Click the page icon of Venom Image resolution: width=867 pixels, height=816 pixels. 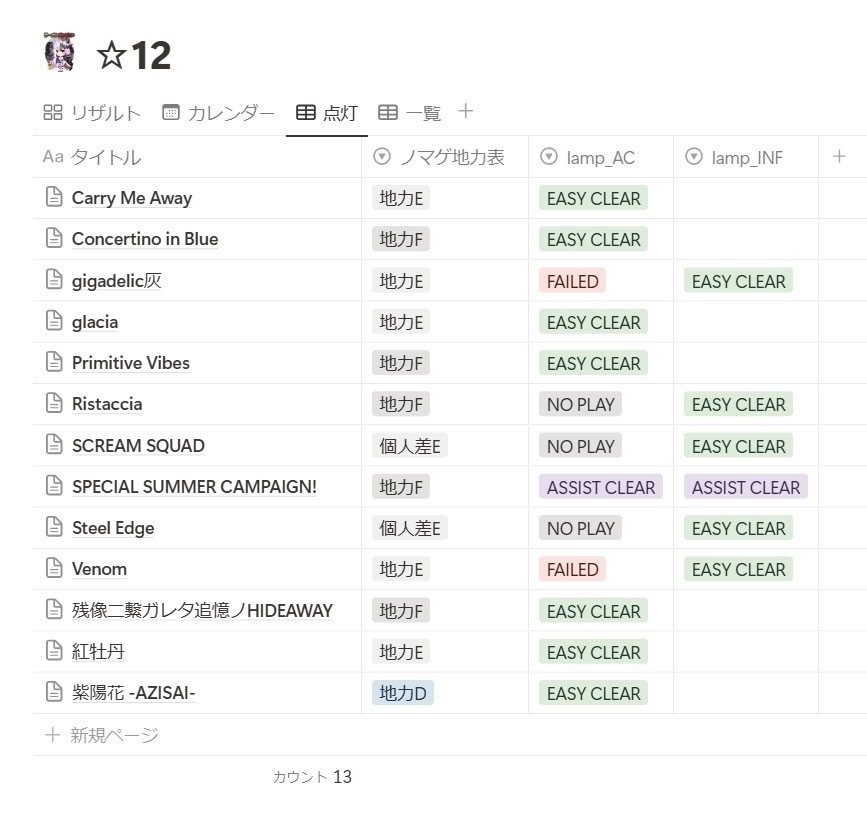54,567
